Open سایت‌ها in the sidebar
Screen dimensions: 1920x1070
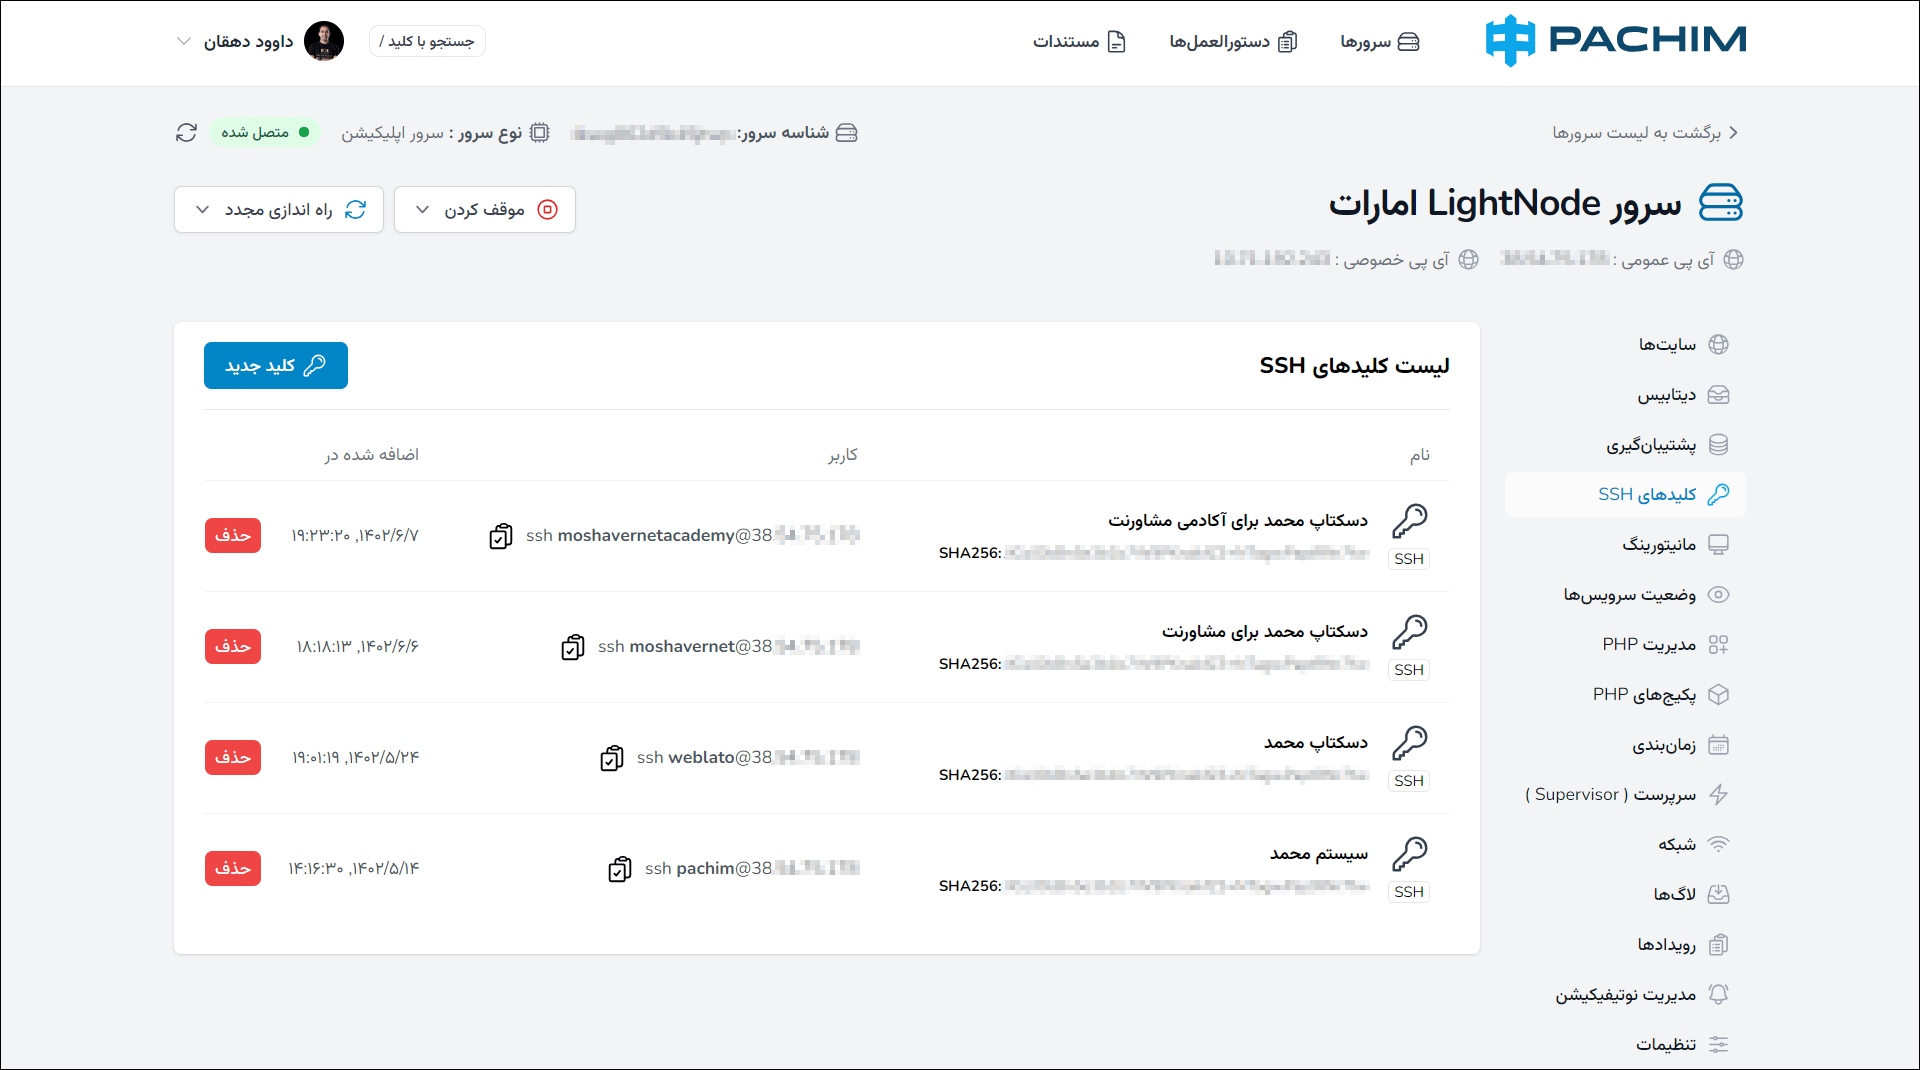pos(1626,345)
